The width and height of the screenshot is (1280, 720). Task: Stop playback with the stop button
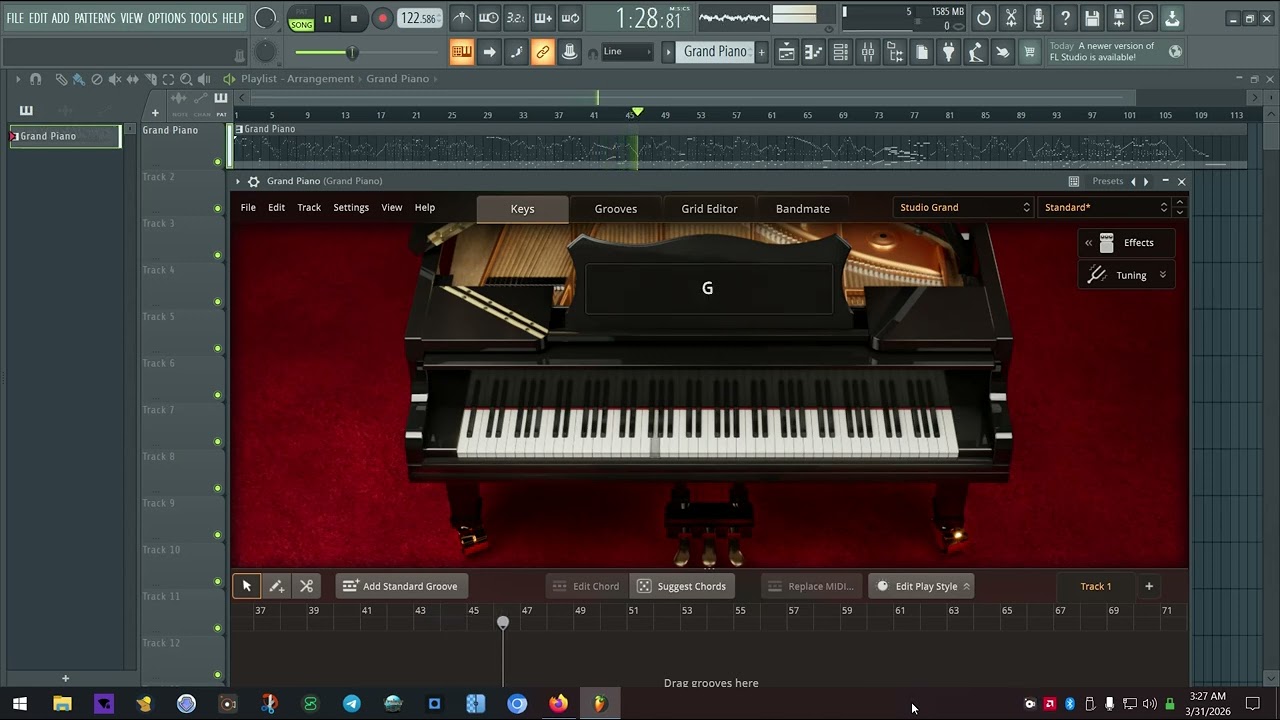(x=353, y=18)
